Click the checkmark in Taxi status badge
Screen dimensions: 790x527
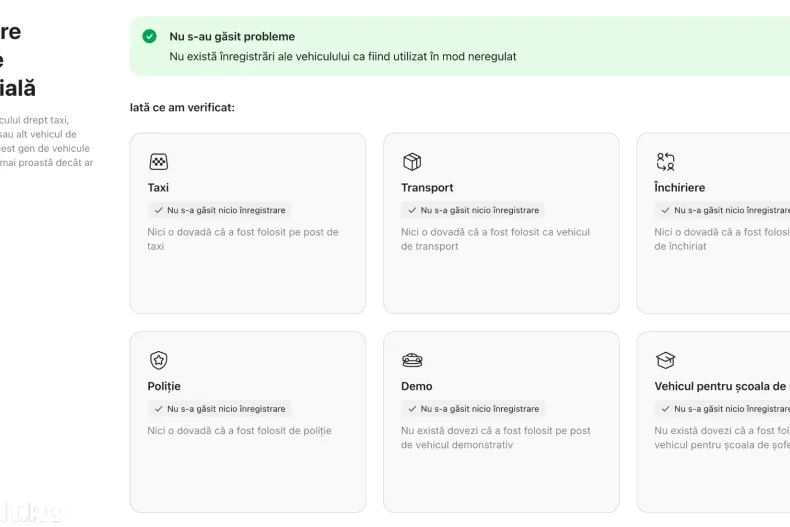coord(159,211)
